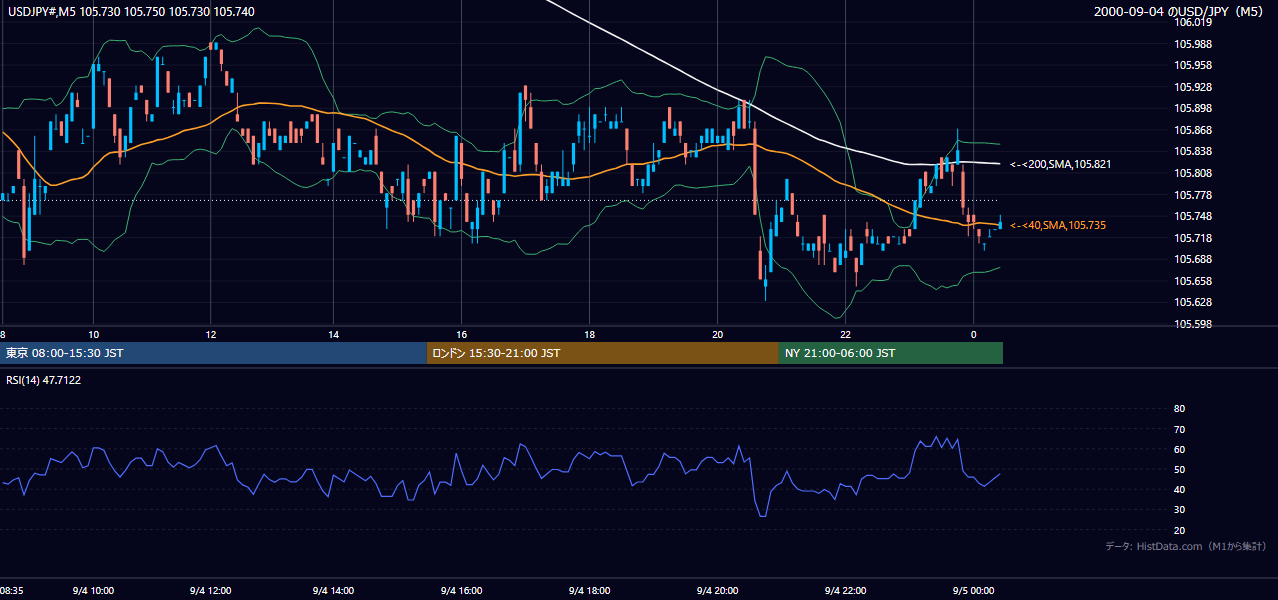Click the NY 21:00-06:00 JST session bar
Image resolution: width=1278 pixels, height=600 pixels.
pyautogui.click(x=891, y=353)
